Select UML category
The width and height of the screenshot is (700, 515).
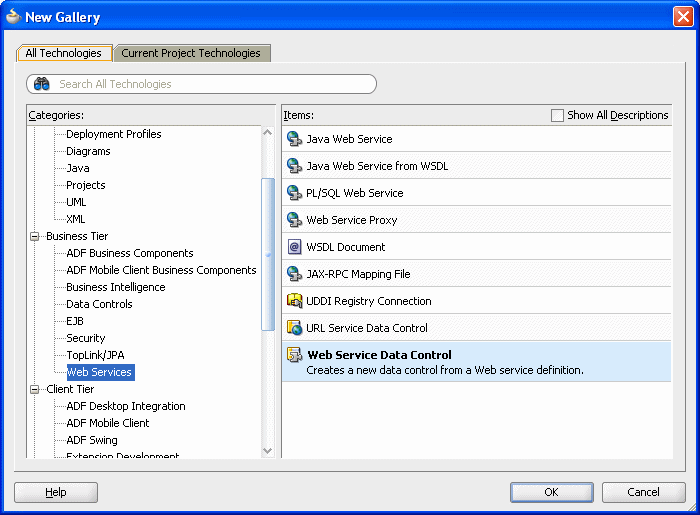tap(76, 202)
